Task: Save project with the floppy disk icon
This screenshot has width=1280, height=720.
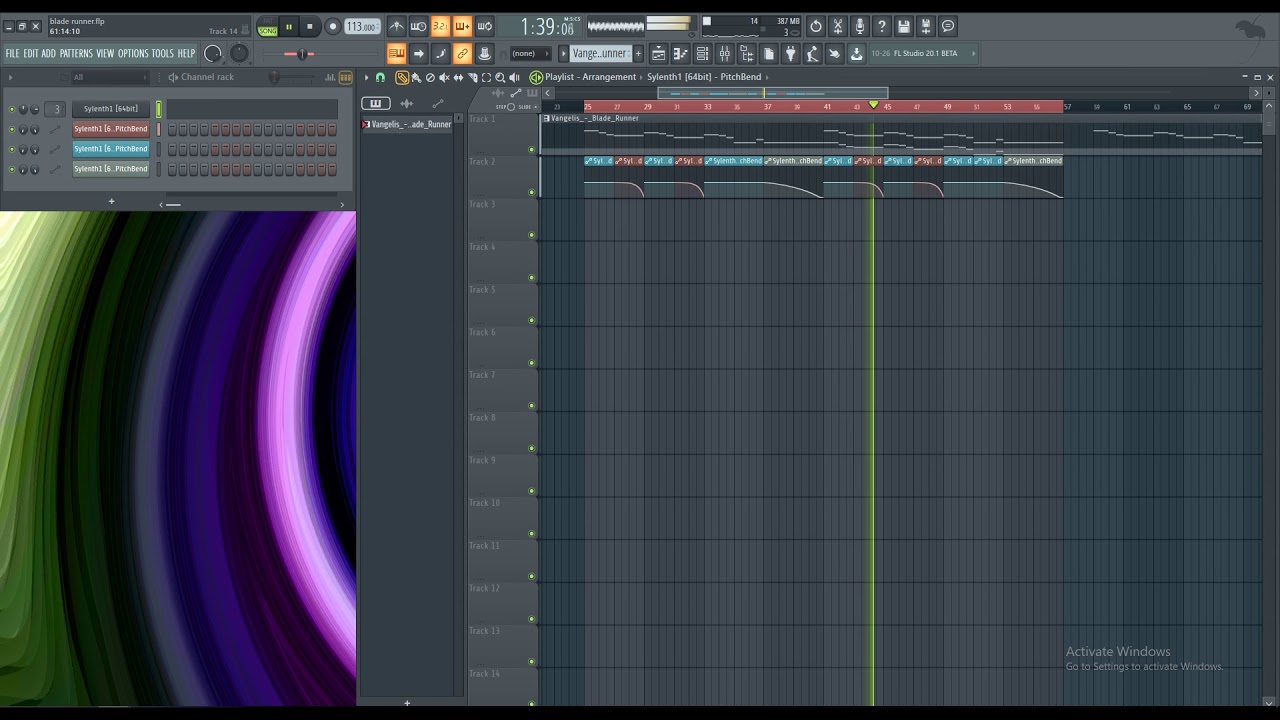Action: (x=904, y=27)
